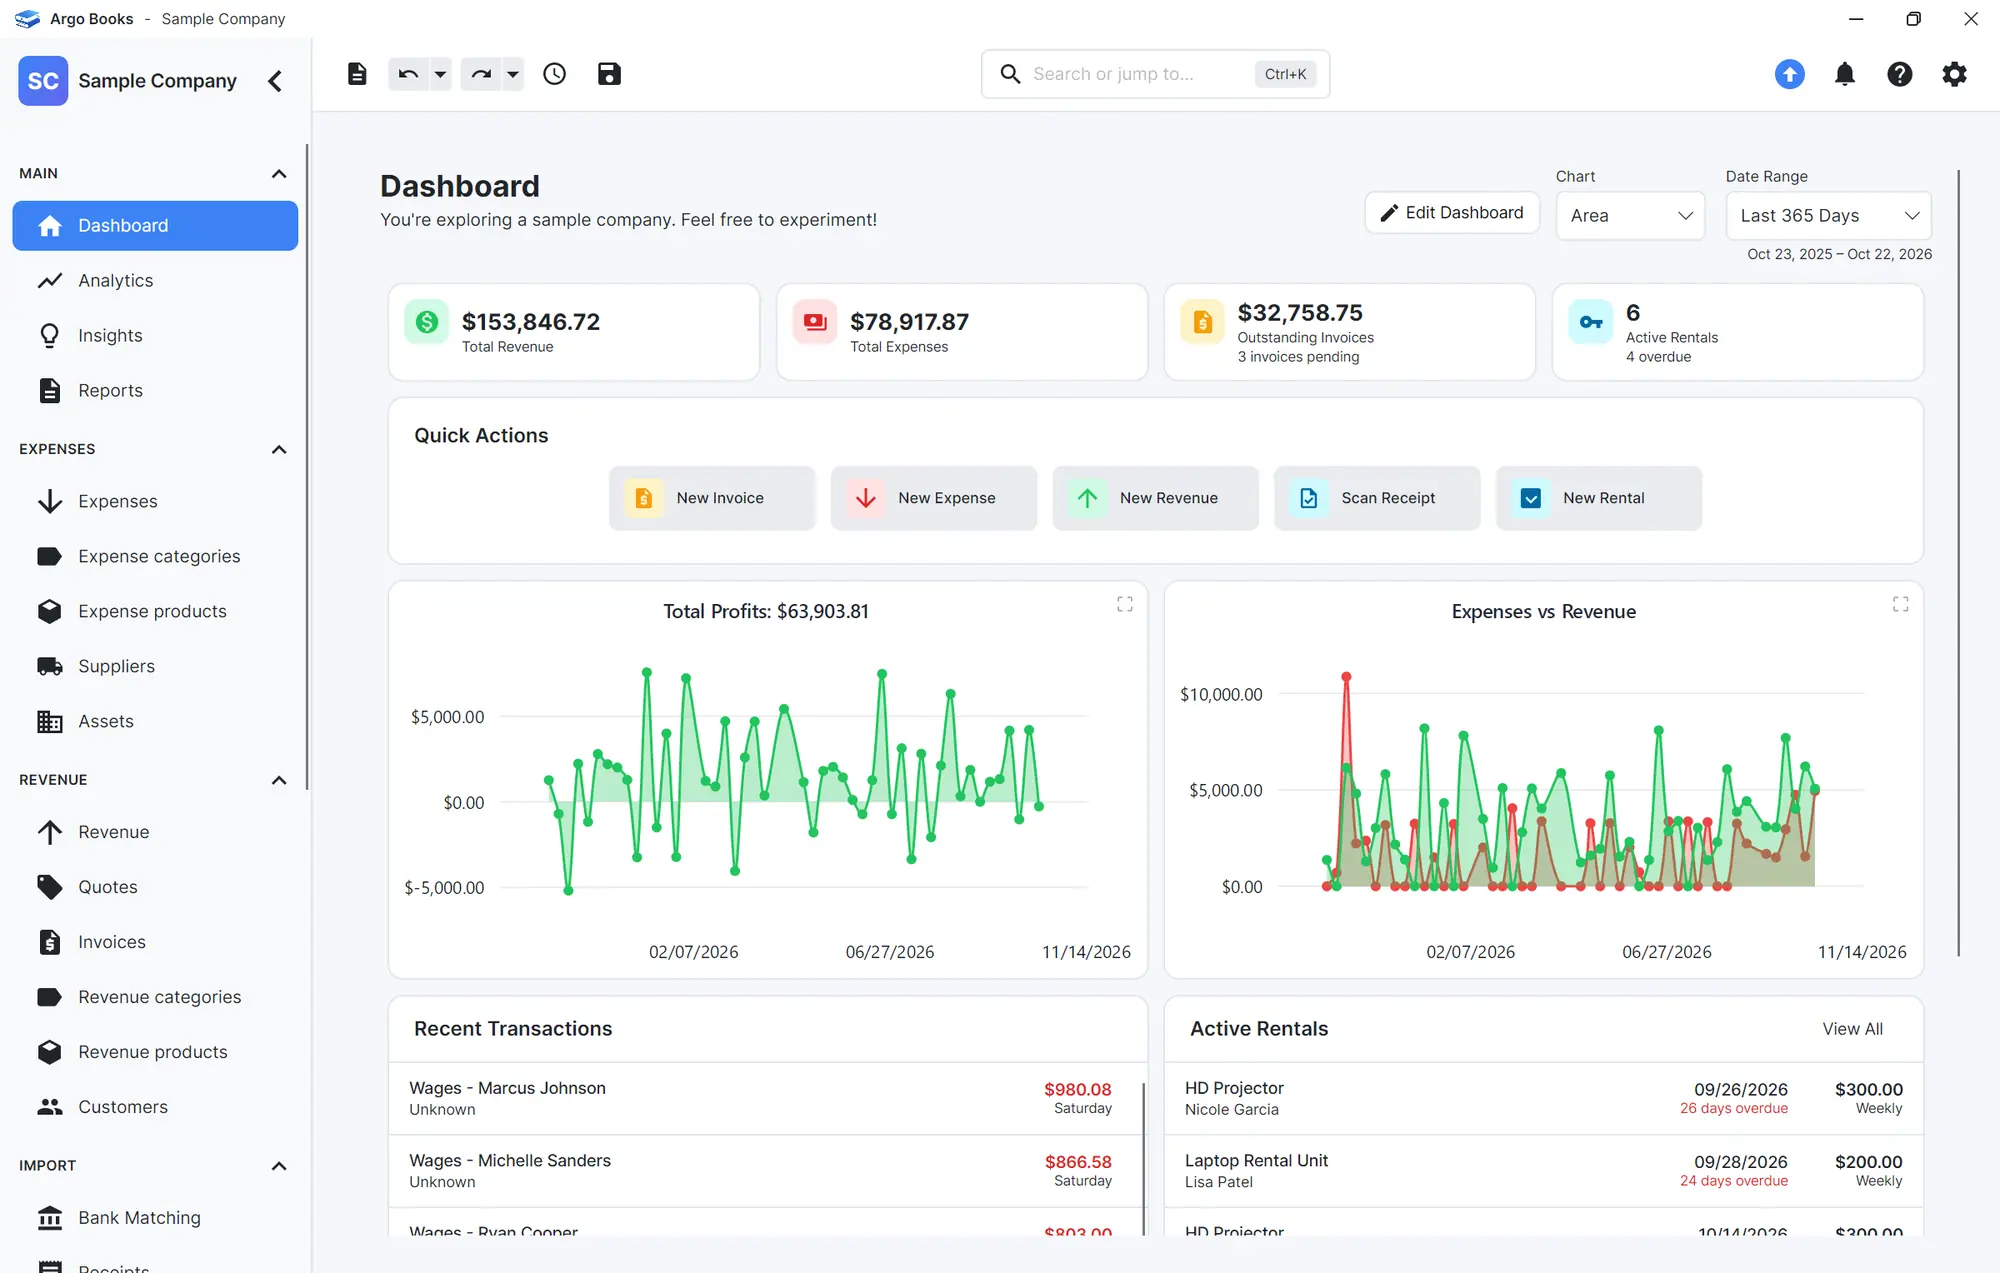This screenshot has height=1273, width=2000.
Task: Click the New Invoice quick action
Action: click(x=712, y=498)
